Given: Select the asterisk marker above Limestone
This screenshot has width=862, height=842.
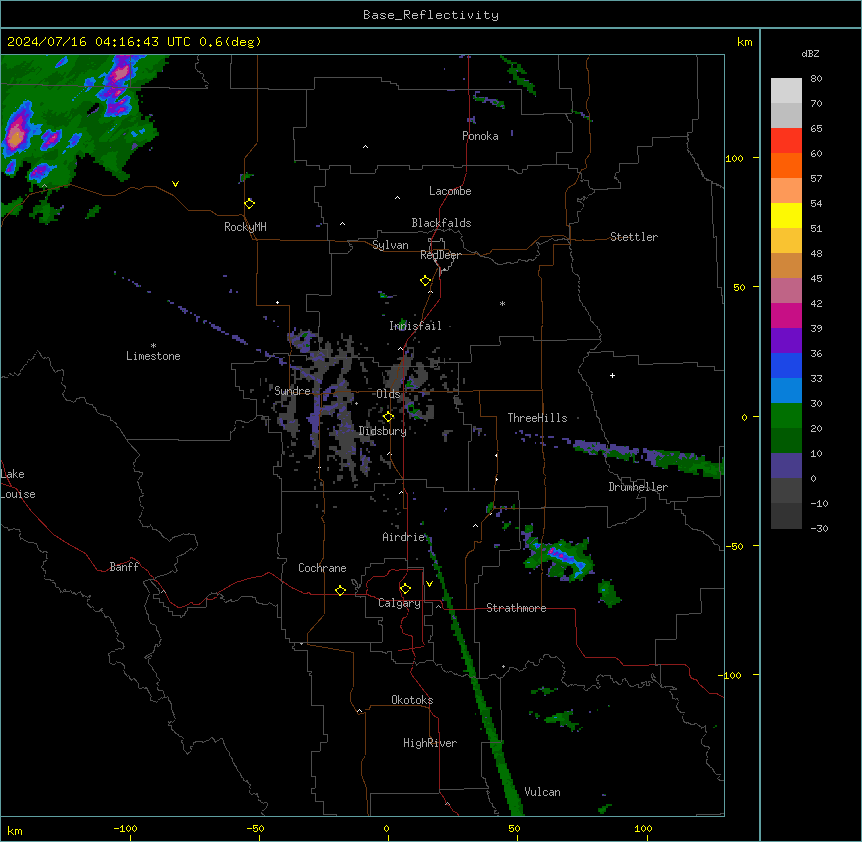Looking at the screenshot, I should (153, 346).
